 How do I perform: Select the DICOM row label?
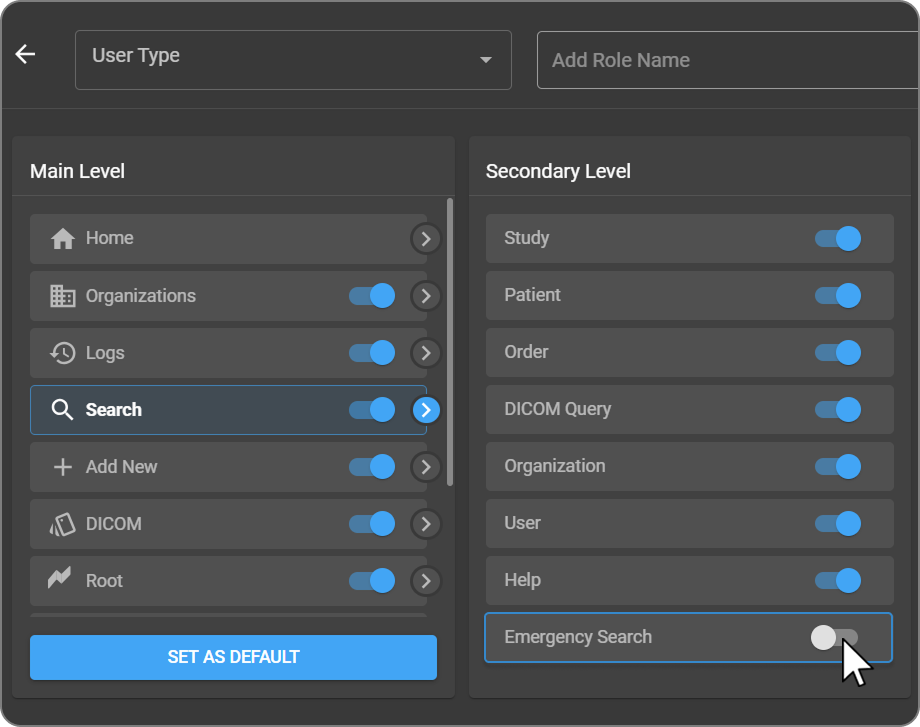(x=114, y=523)
